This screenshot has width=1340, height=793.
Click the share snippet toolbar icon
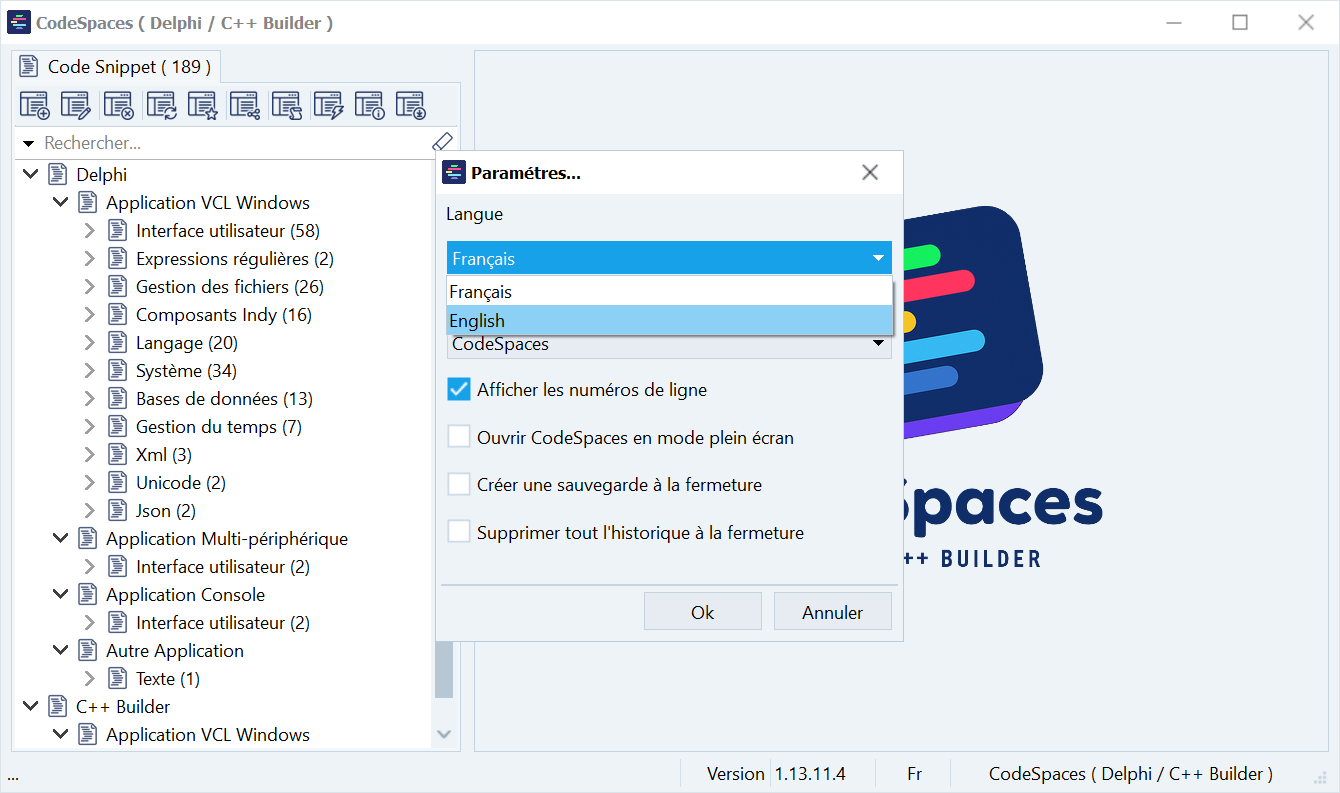244,105
